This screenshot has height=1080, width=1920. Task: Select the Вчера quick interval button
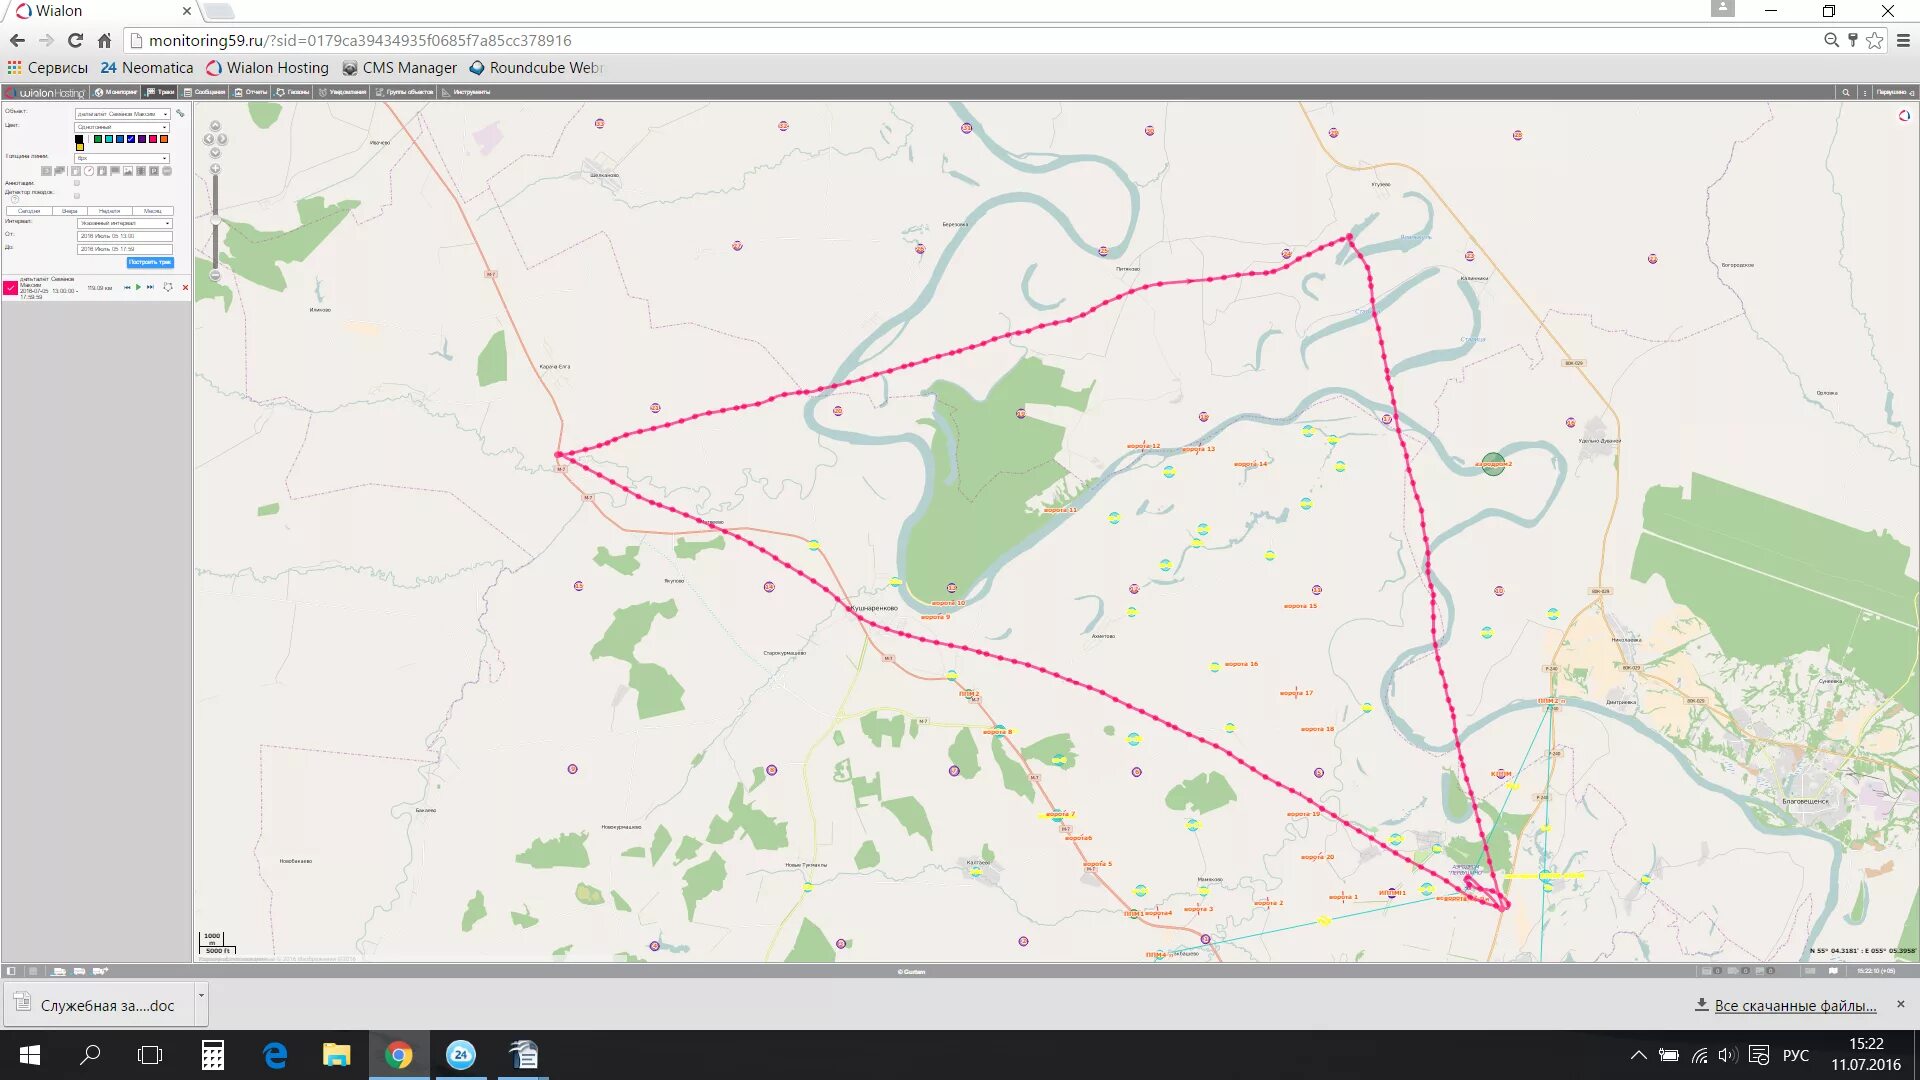coord(69,211)
